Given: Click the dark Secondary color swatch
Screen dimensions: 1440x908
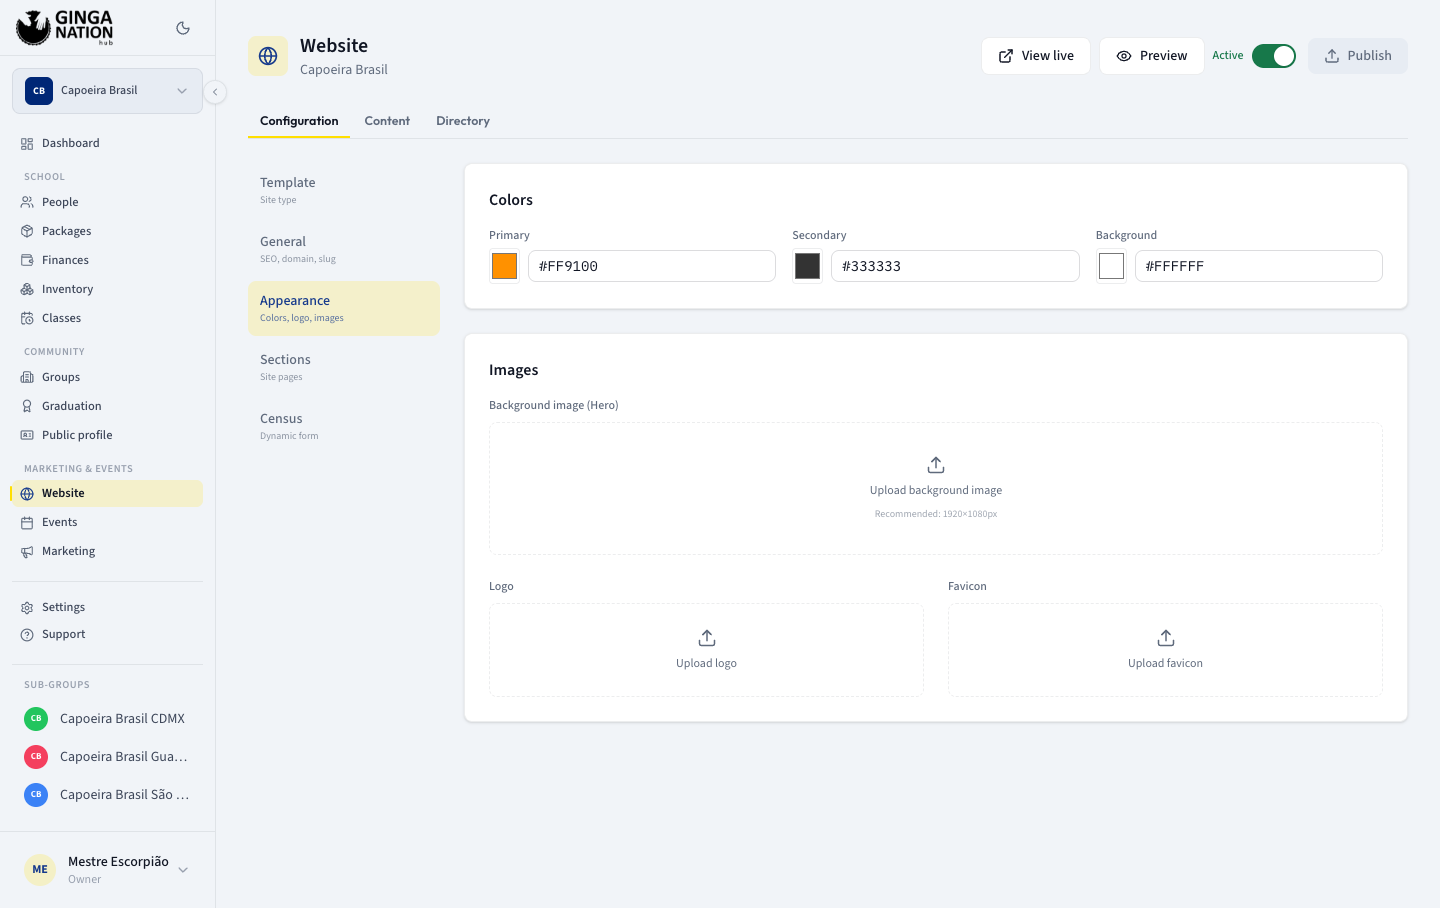Looking at the screenshot, I should pos(808,266).
